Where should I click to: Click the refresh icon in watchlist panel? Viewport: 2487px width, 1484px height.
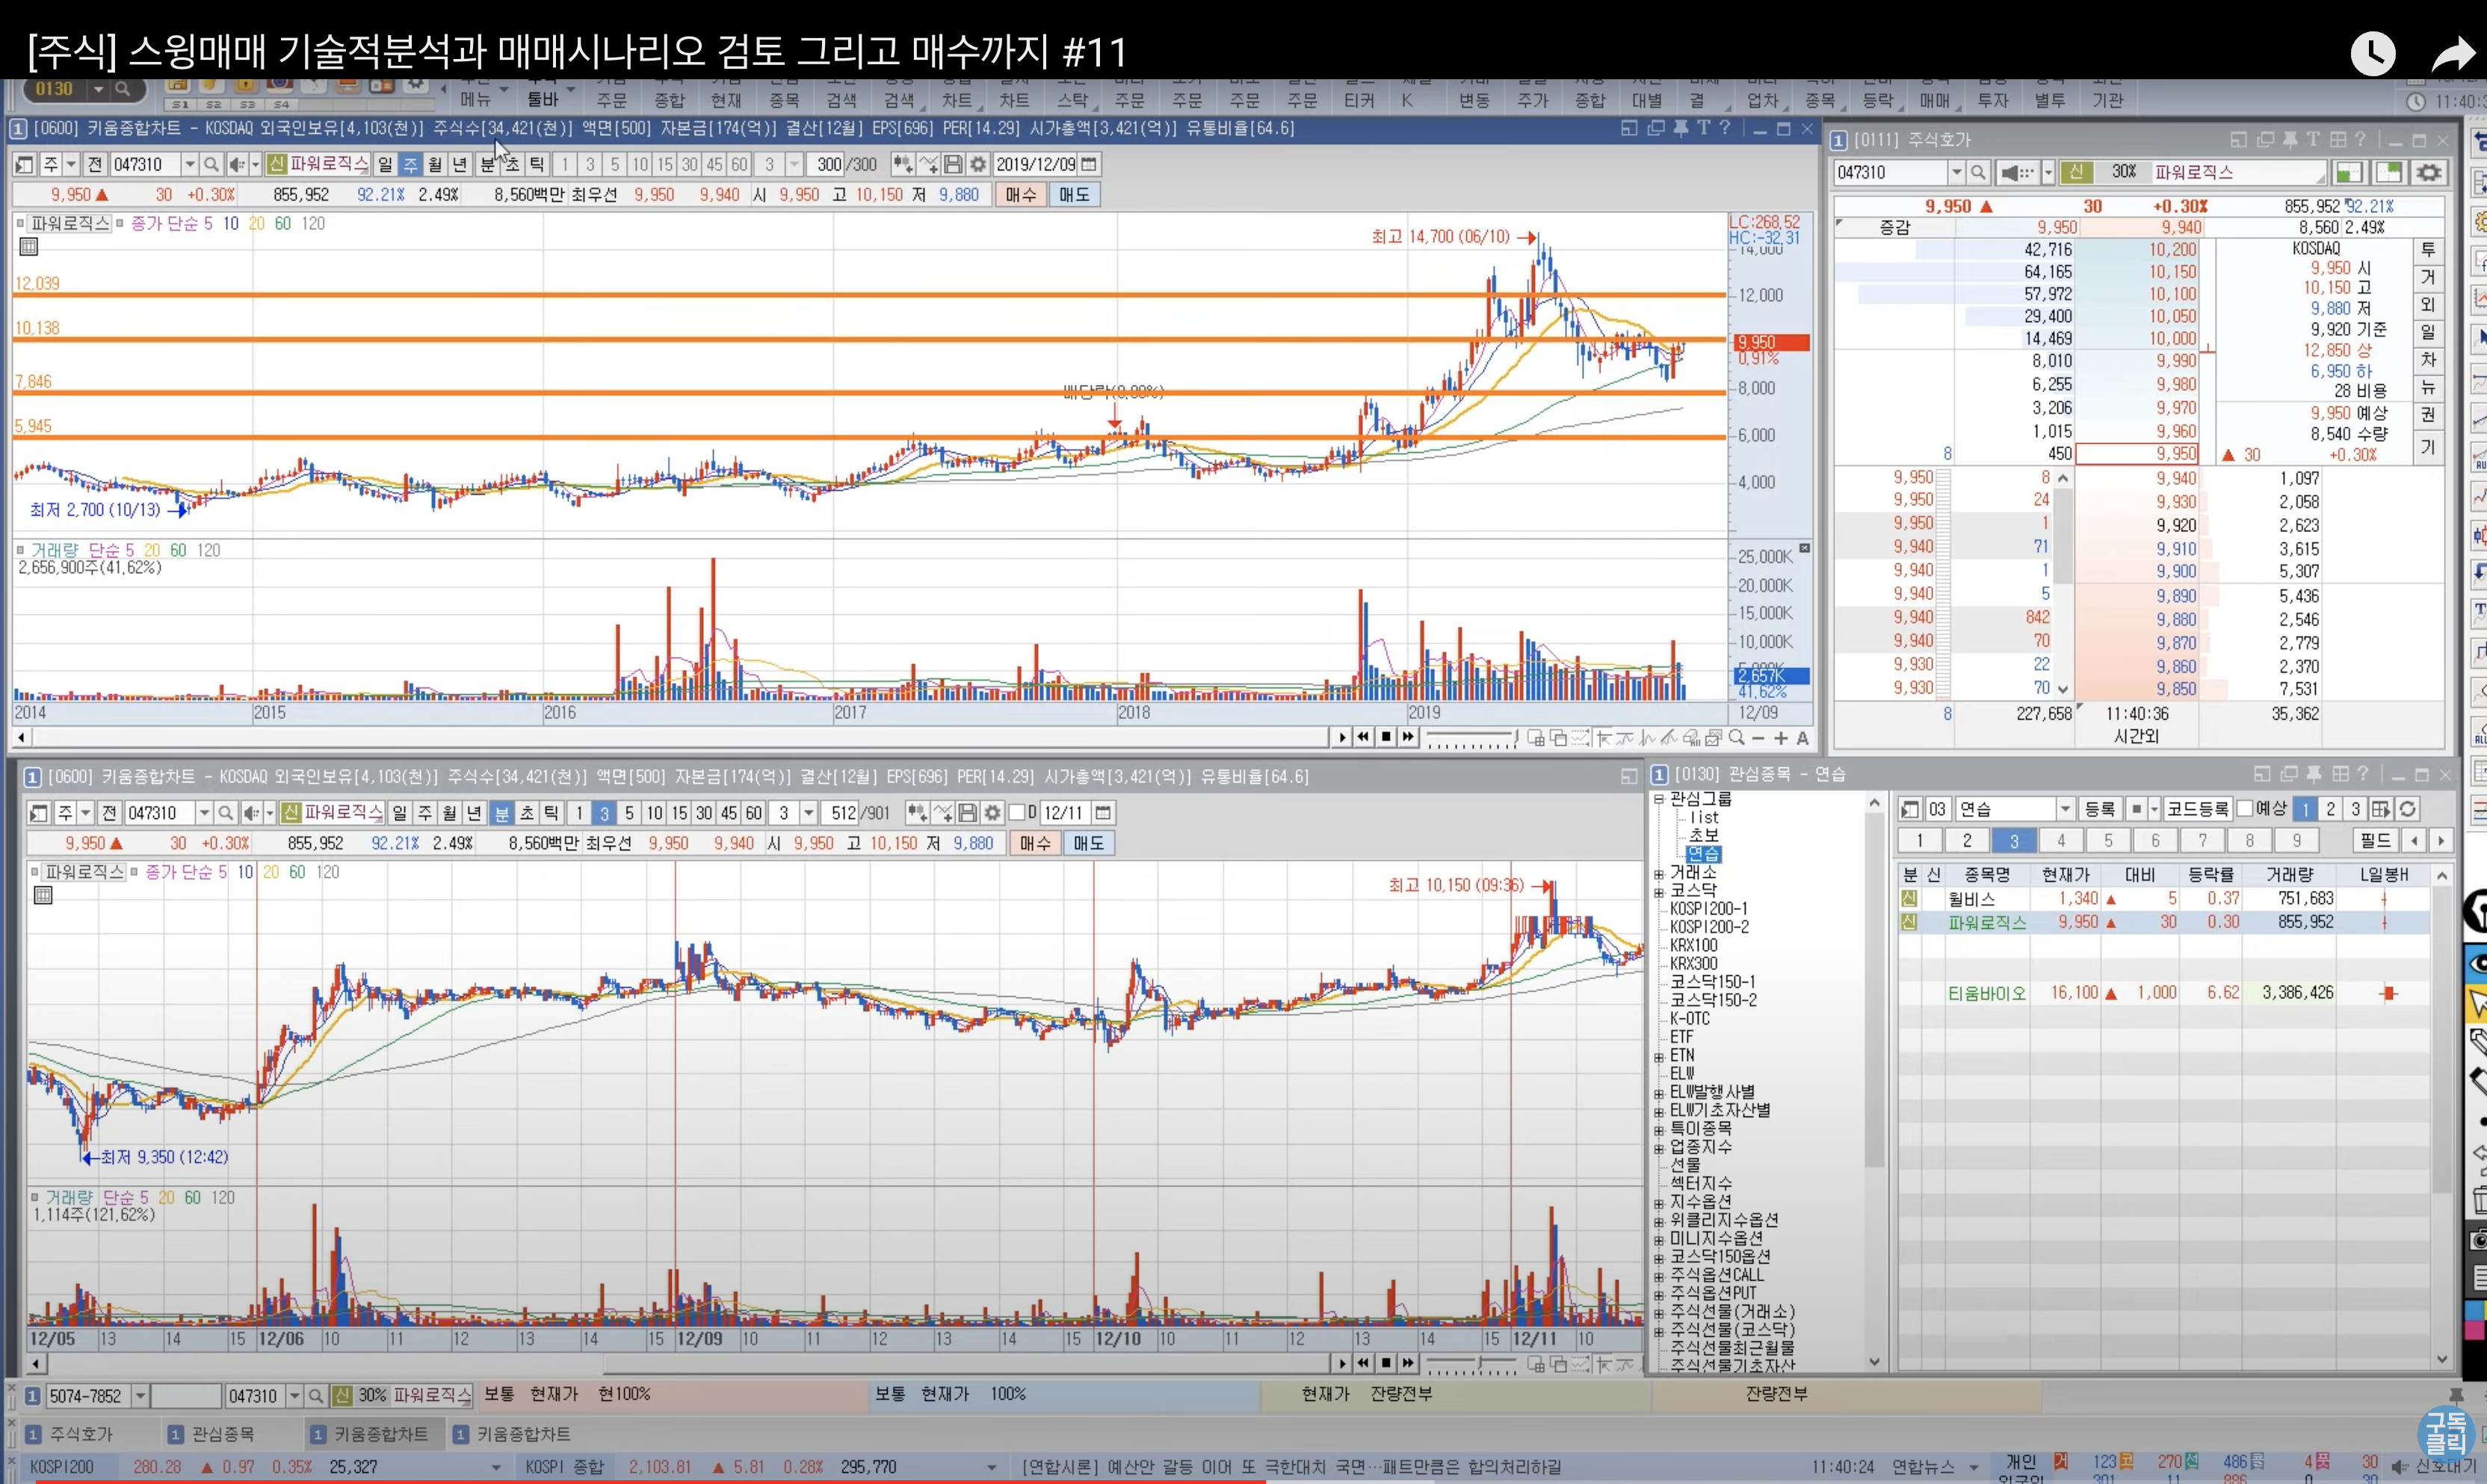coord(2408,809)
